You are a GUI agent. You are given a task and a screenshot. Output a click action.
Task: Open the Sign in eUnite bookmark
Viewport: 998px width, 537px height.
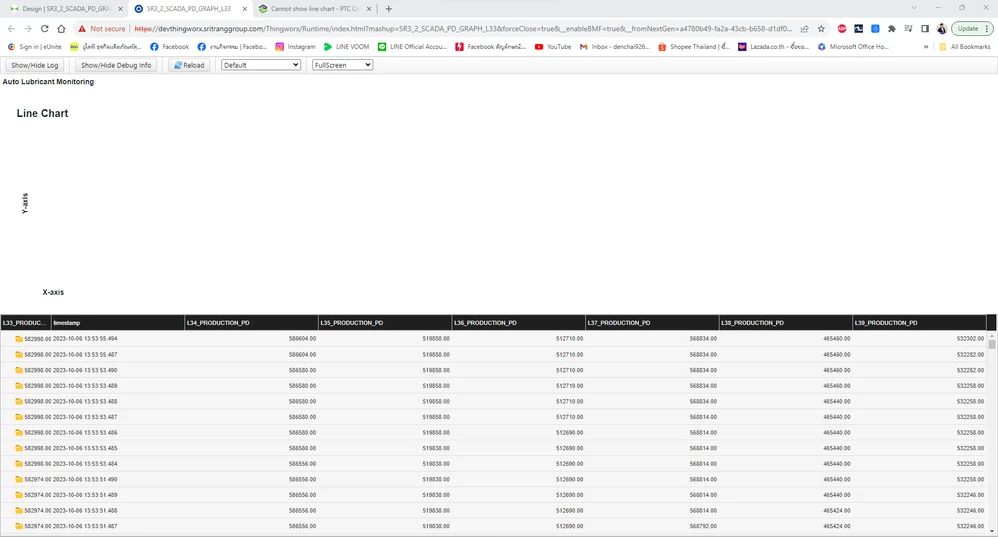[x=34, y=46]
